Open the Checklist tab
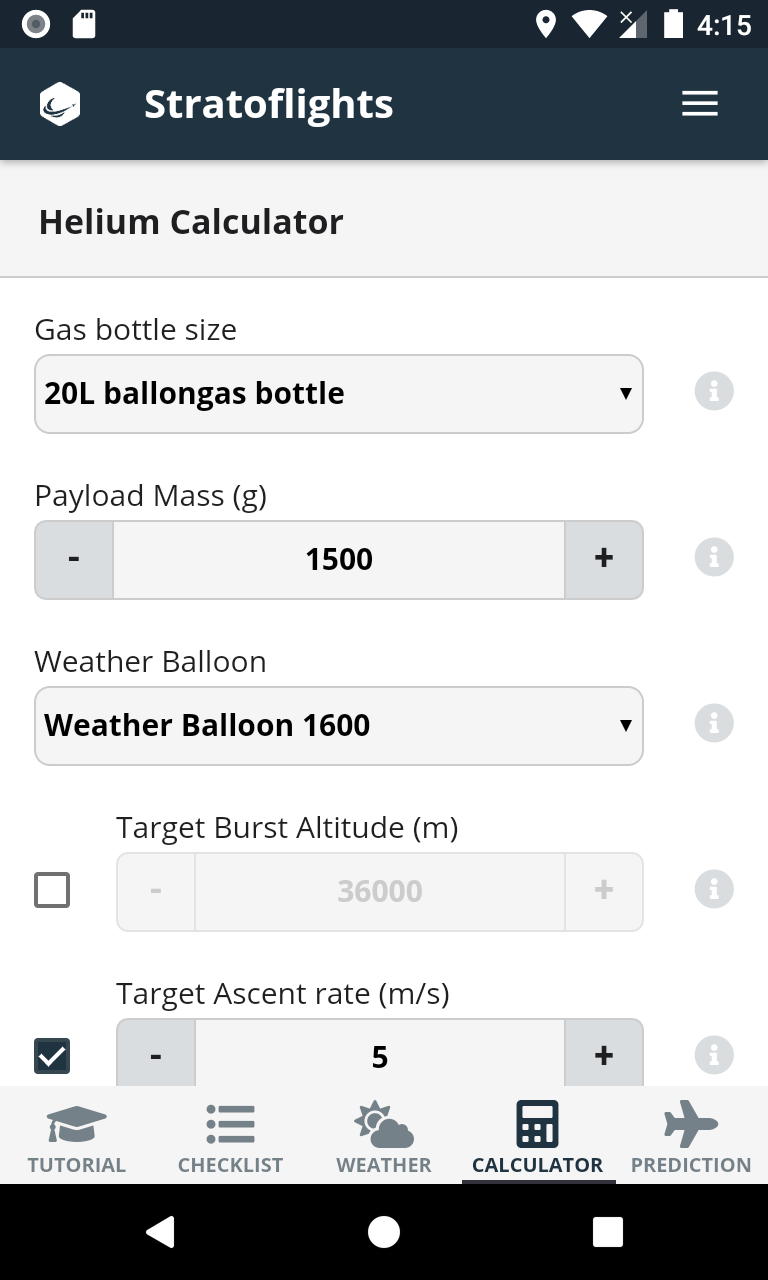This screenshot has height=1280, width=768. [230, 1137]
